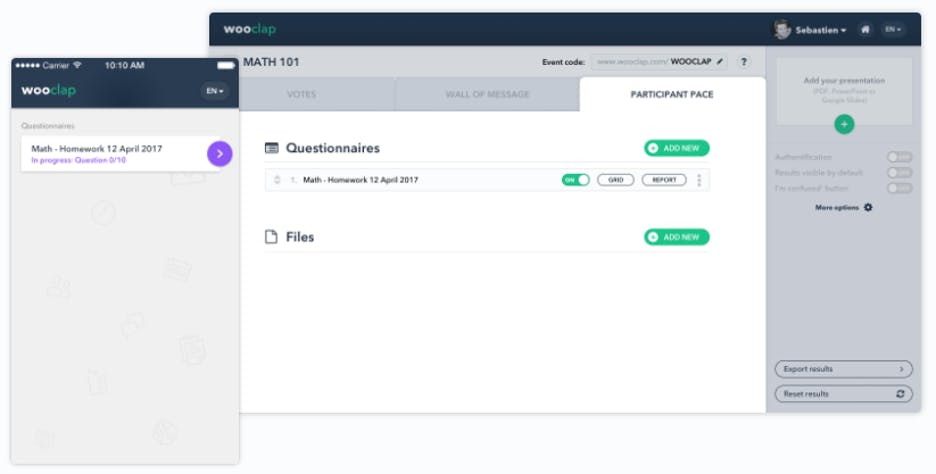Click drag handle of Math Homework row
Screen dimensions: 936x474
(x=277, y=180)
